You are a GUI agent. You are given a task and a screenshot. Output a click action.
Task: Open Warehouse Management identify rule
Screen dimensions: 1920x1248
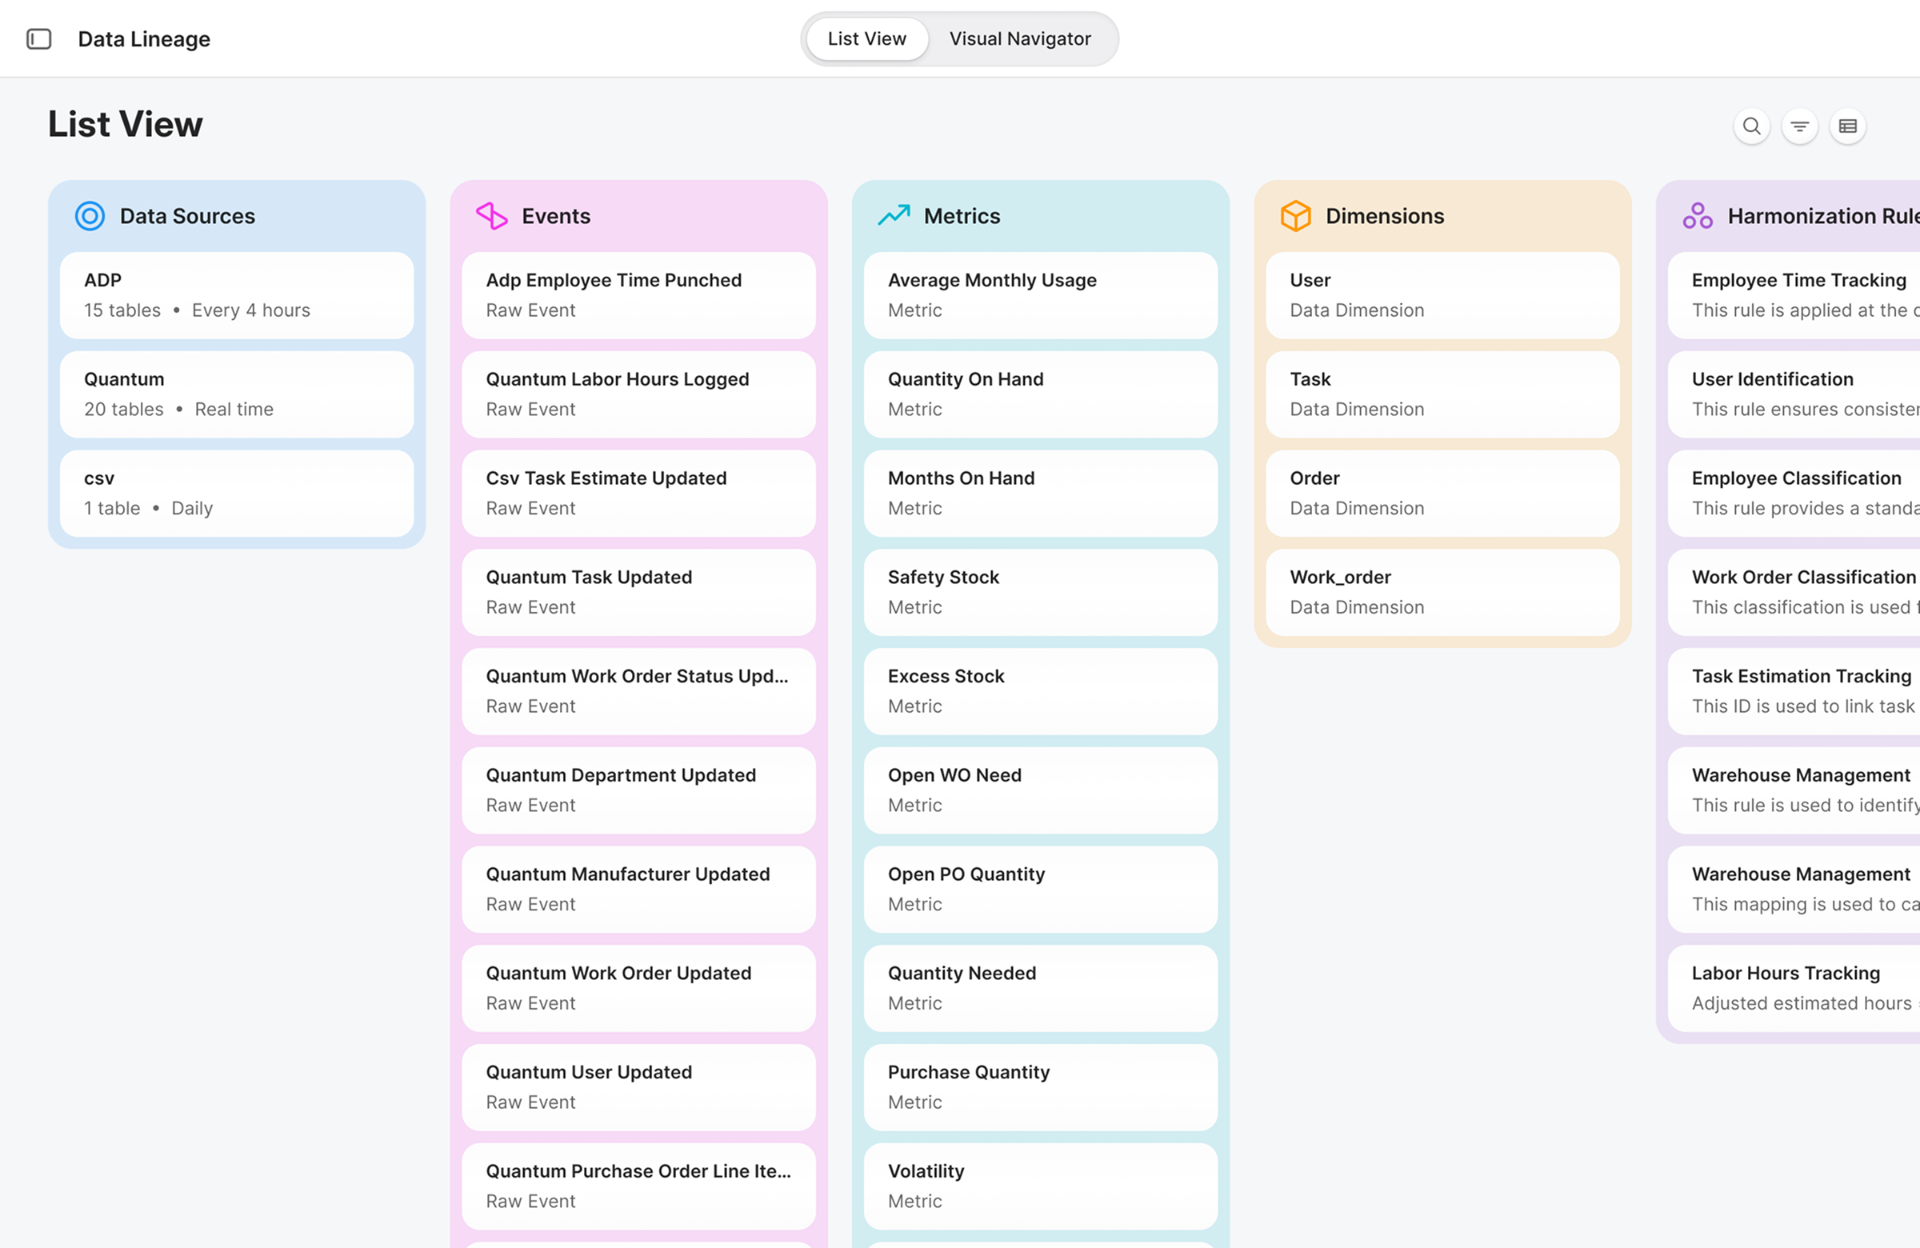pos(1794,790)
